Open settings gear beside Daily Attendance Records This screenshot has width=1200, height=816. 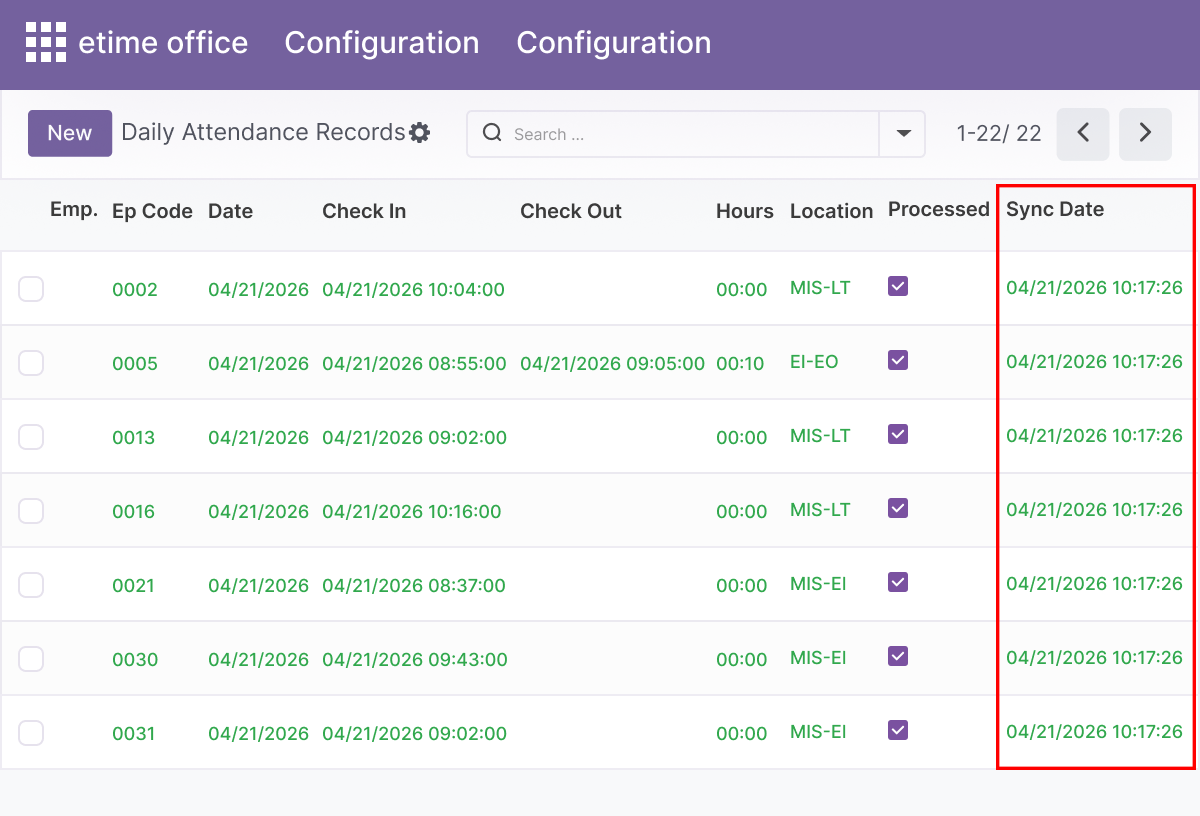pos(420,133)
